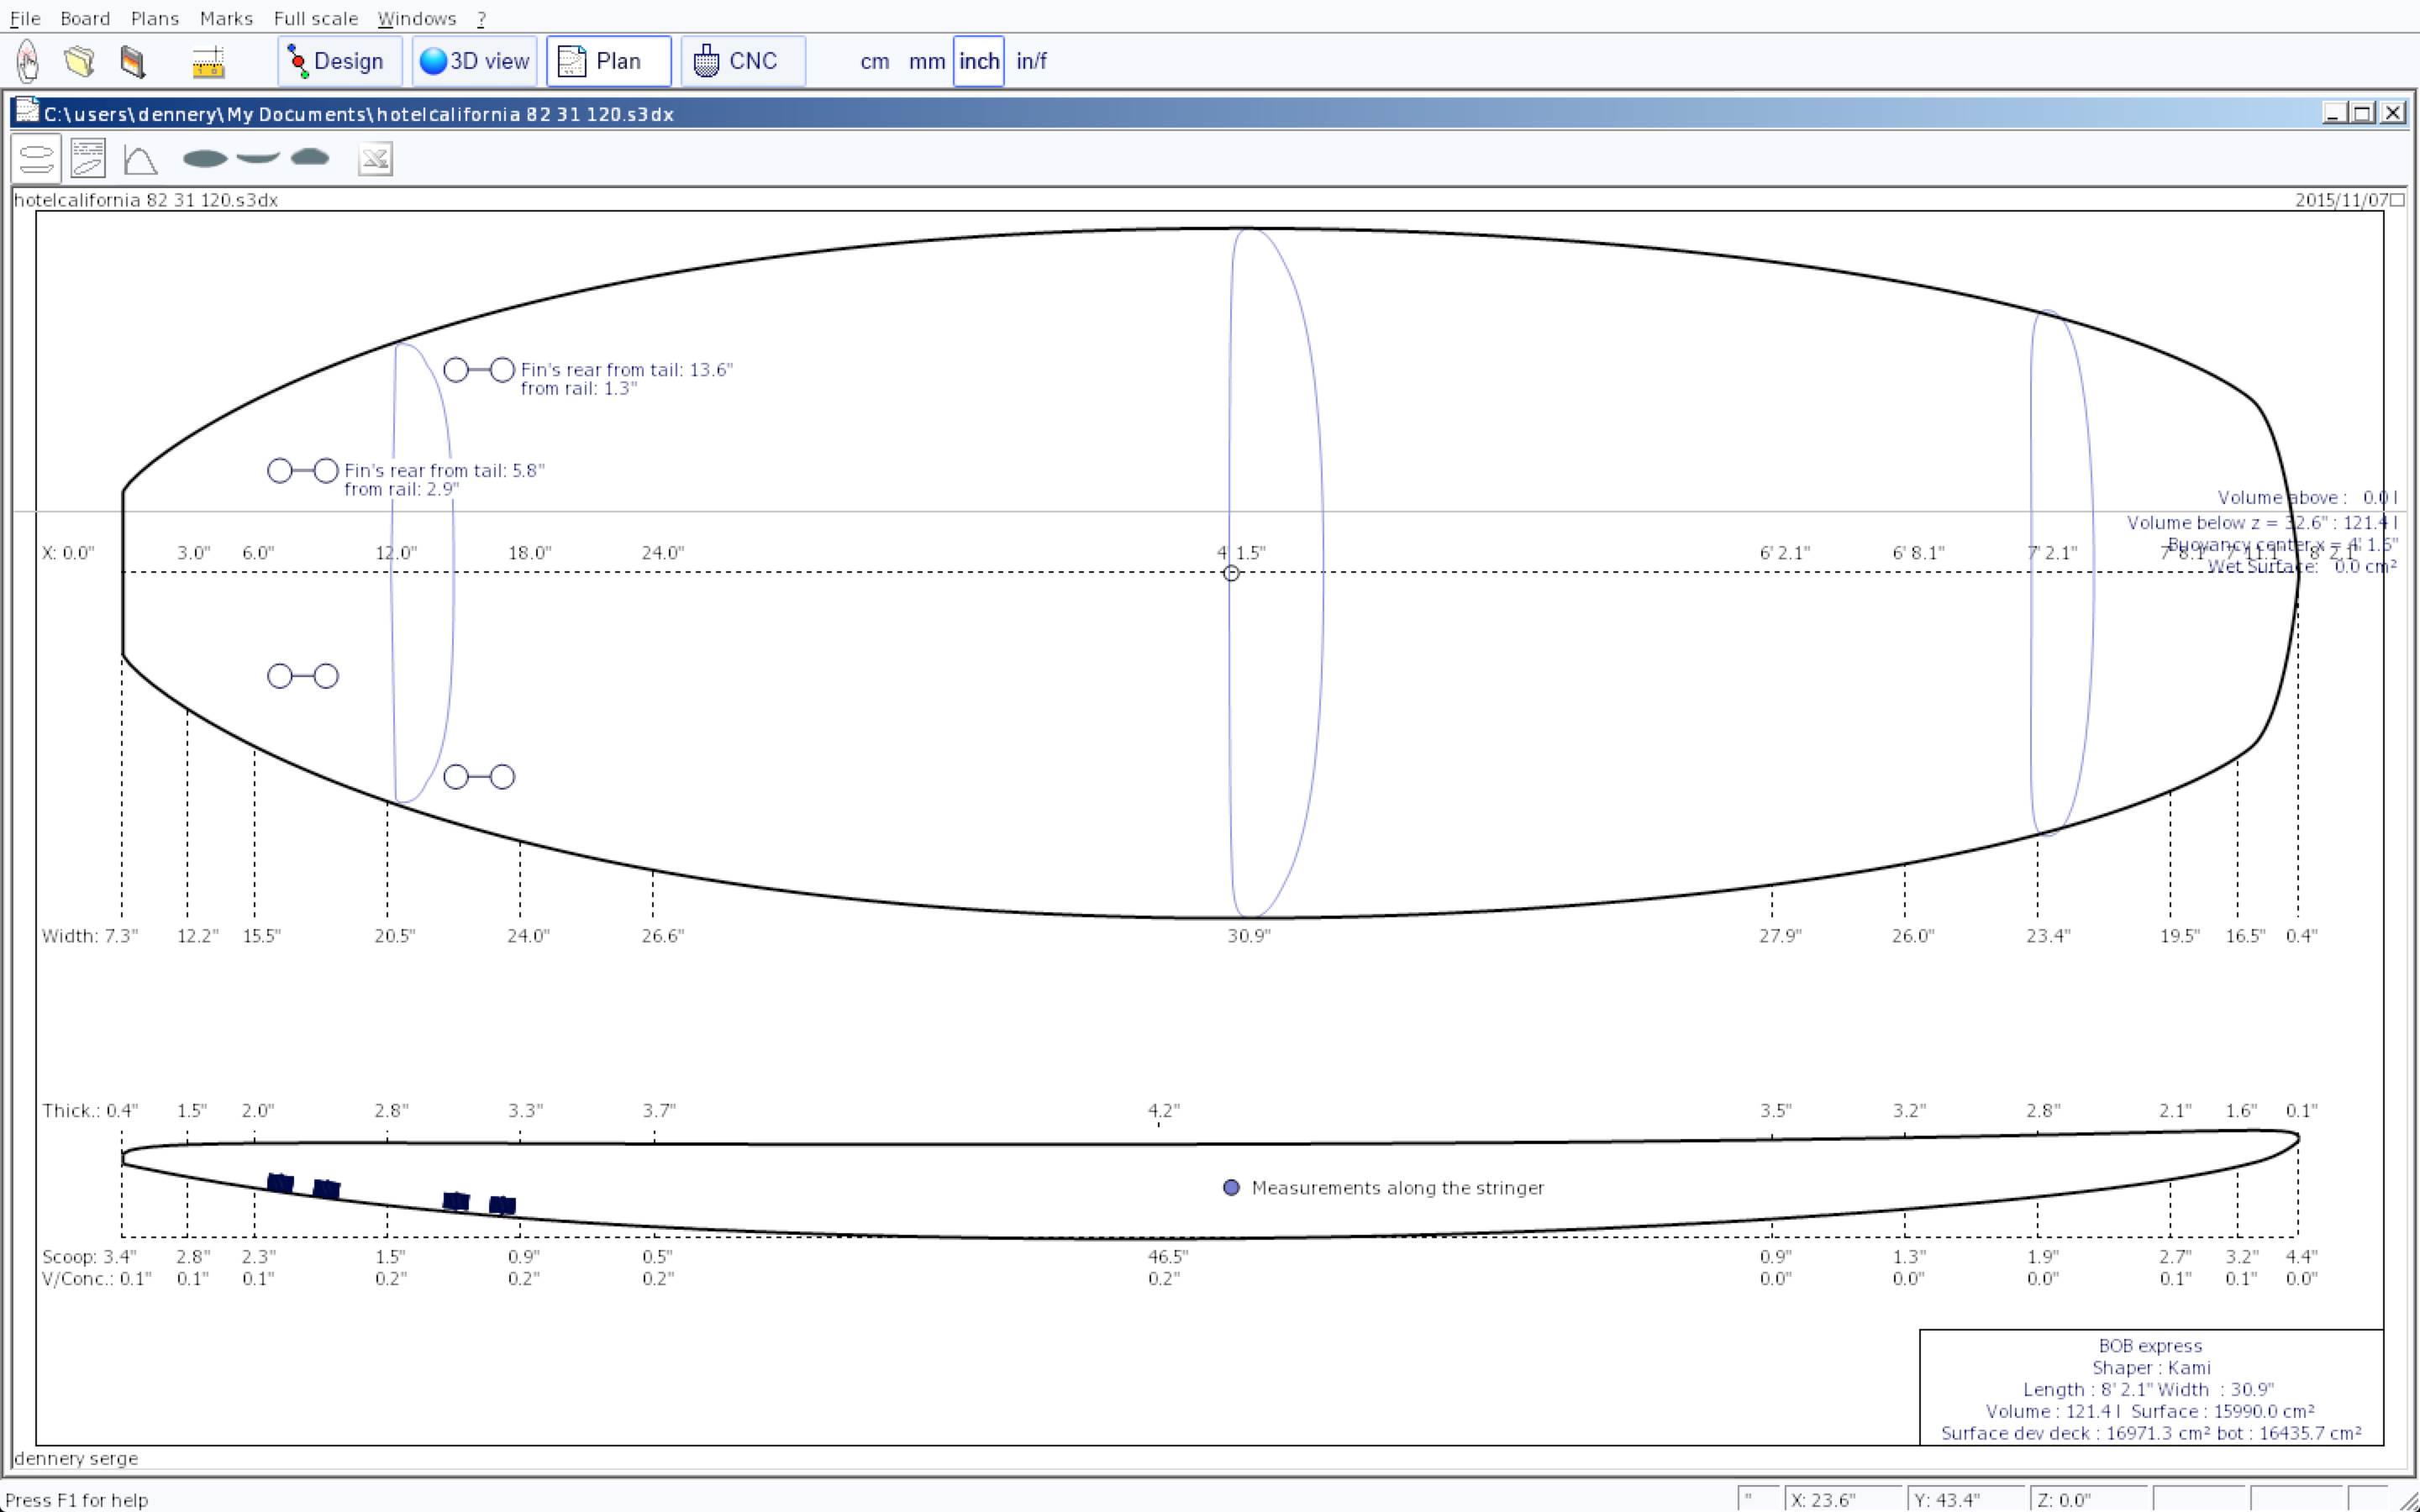Switch units to cm
The width and height of the screenshot is (2420, 1512).
coord(874,61)
